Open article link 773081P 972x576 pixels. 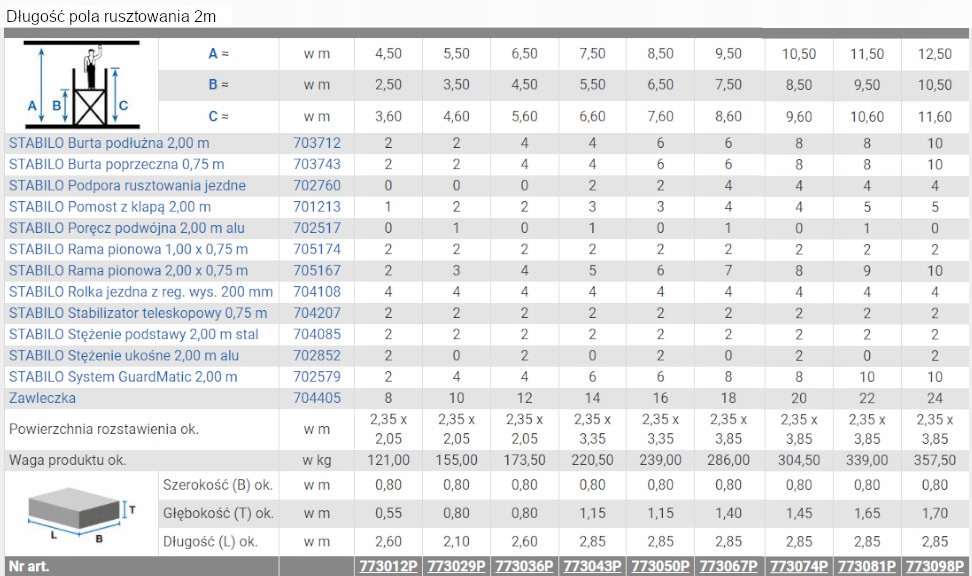(867, 566)
